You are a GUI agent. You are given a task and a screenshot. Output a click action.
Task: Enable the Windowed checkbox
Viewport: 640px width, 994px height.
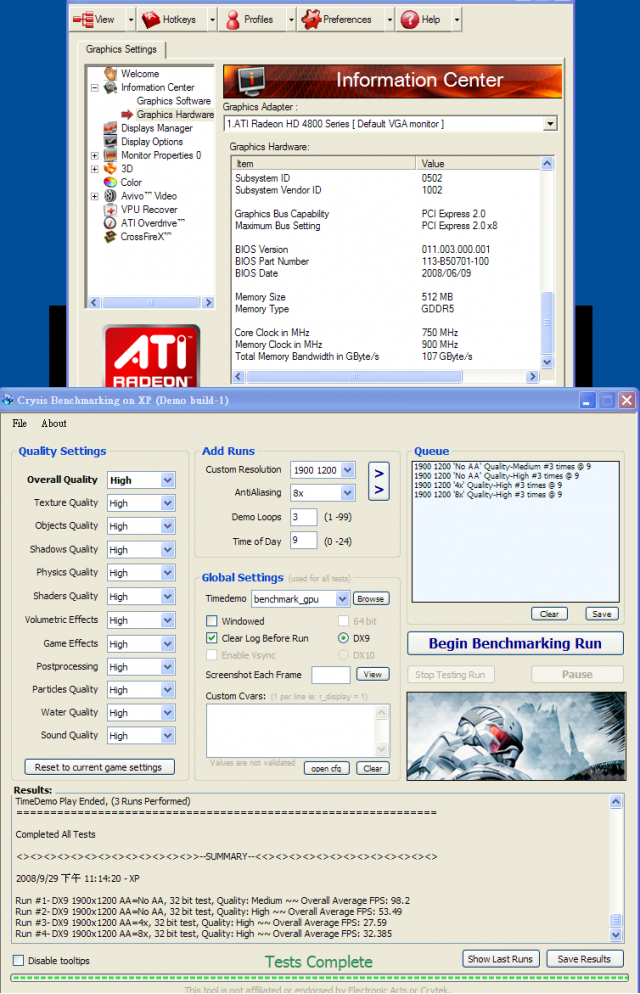coord(212,621)
